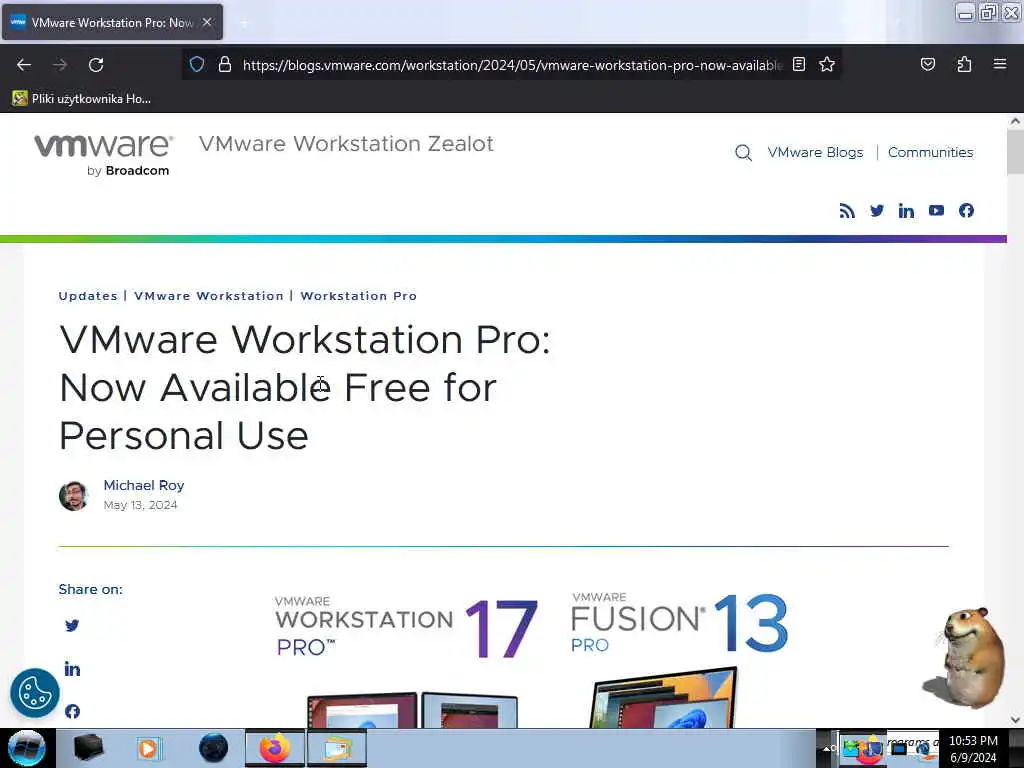Screen dimensions: 1024x768
Task: Show hidden tray icons arrow
Action: (826, 749)
